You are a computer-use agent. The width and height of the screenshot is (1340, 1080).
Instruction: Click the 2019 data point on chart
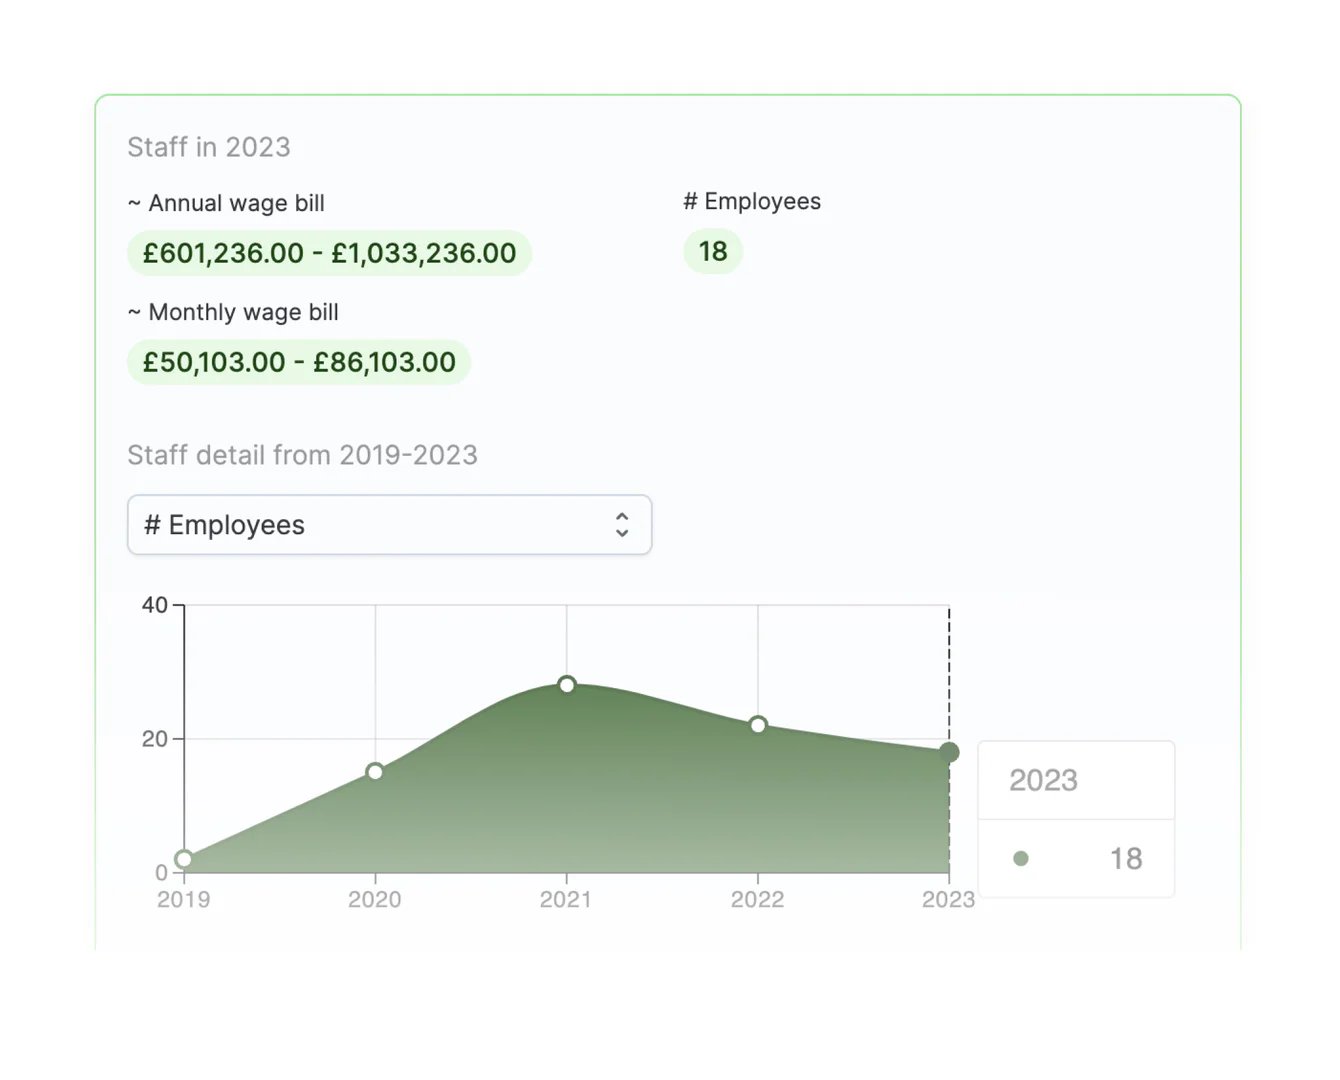[x=184, y=859]
